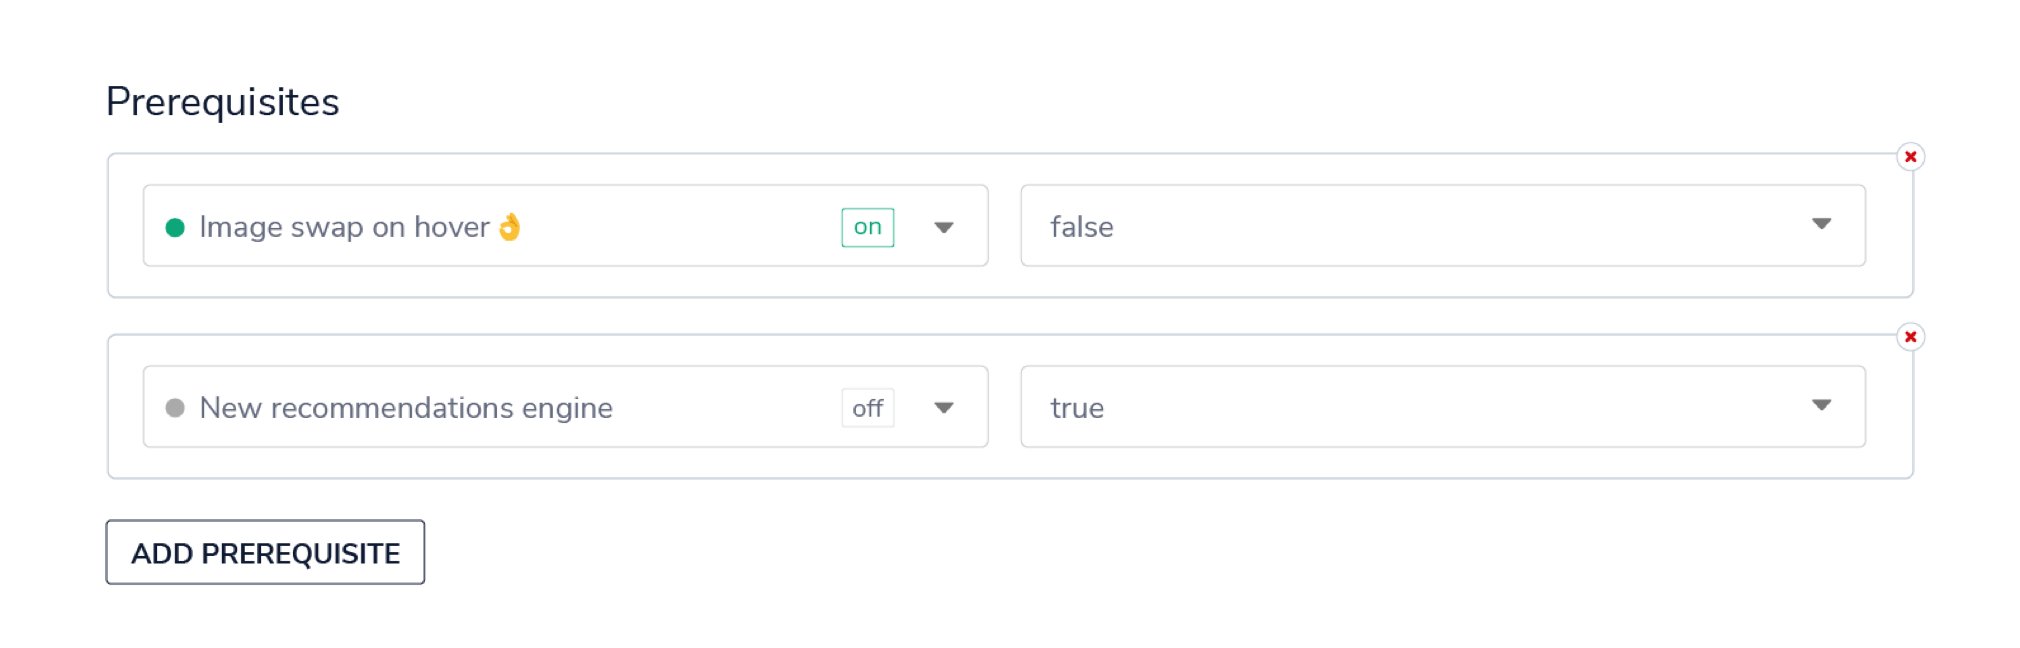Select the "Image swap on hover" flag name
Image resolution: width=2020 pixels, height=648 pixels.
pos(344,227)
